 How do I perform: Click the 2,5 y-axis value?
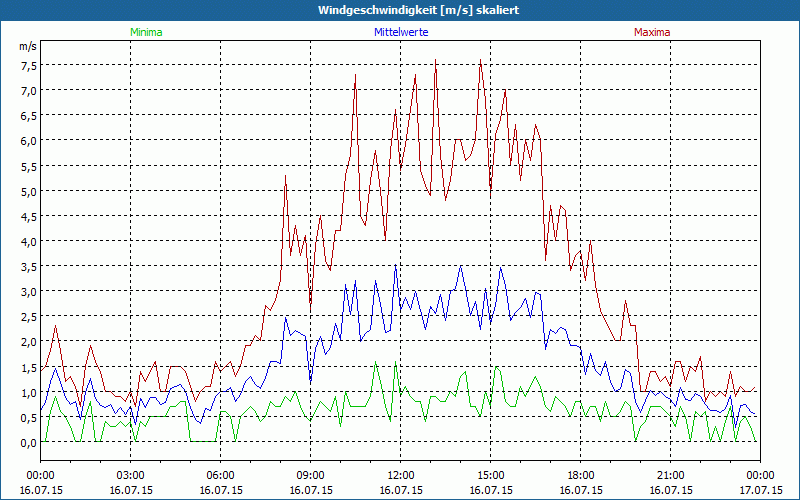[28, 317]
